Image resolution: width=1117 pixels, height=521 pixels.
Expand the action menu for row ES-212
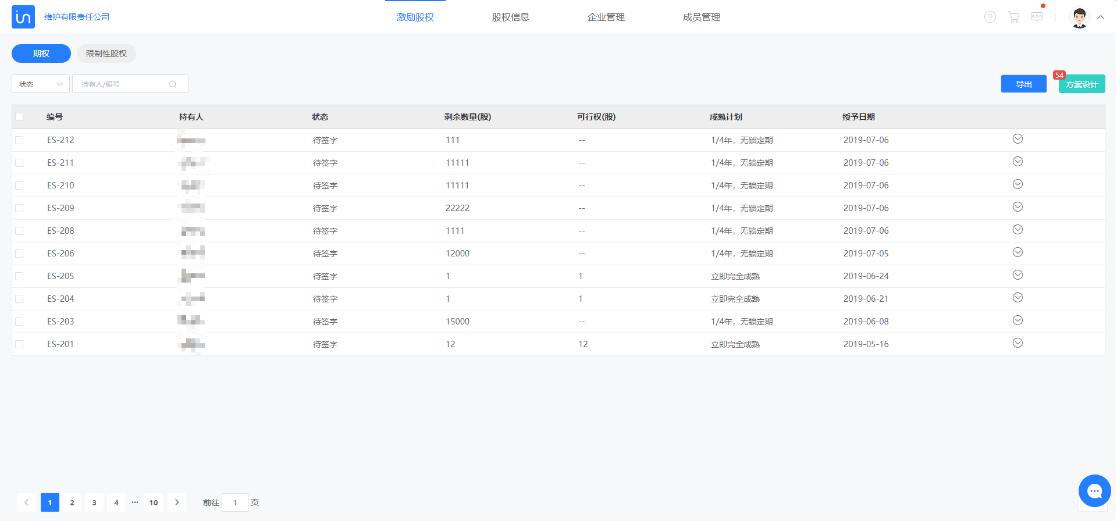[x=1018, y=139]
